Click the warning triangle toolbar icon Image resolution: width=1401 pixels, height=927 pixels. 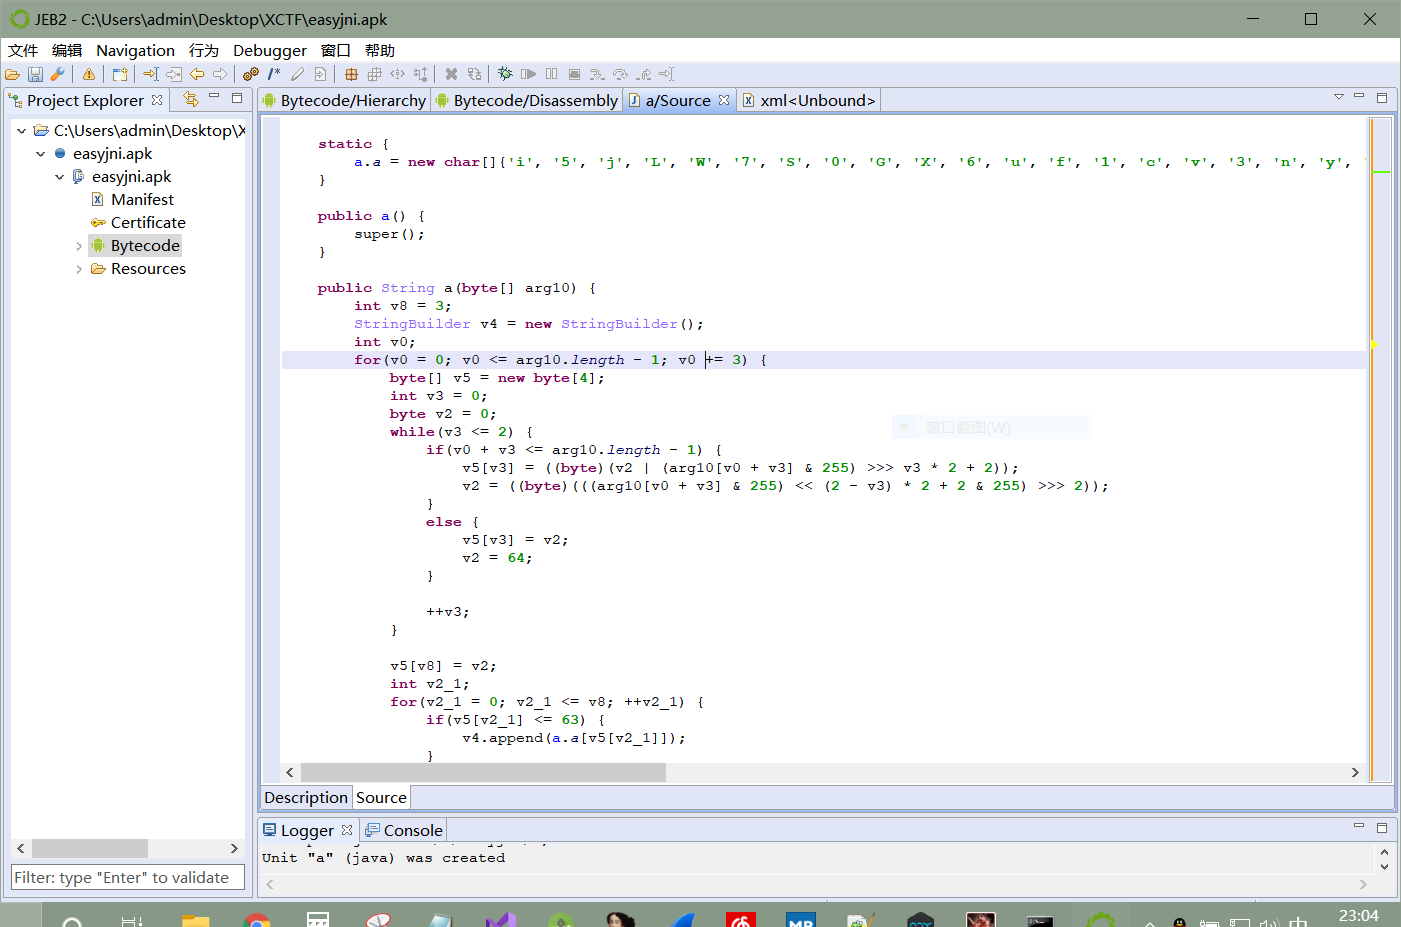click(88, 73)
